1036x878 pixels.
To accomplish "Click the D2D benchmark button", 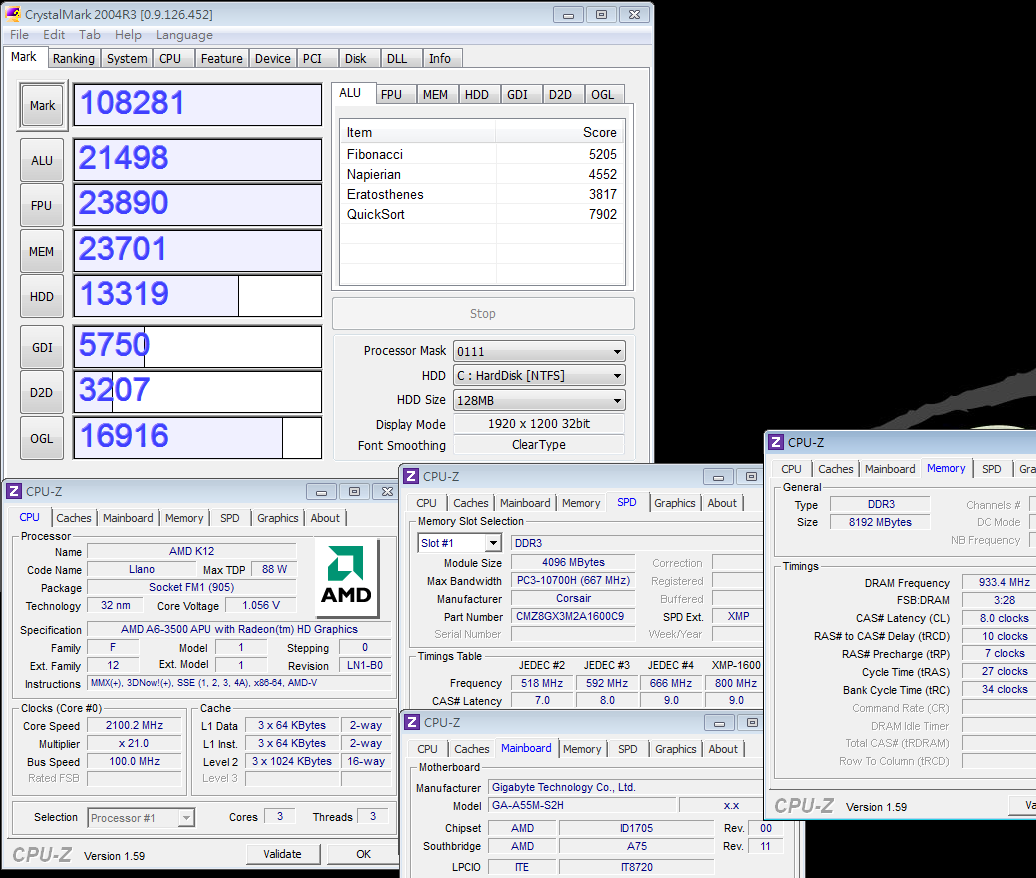I will (x=42, y=392).
